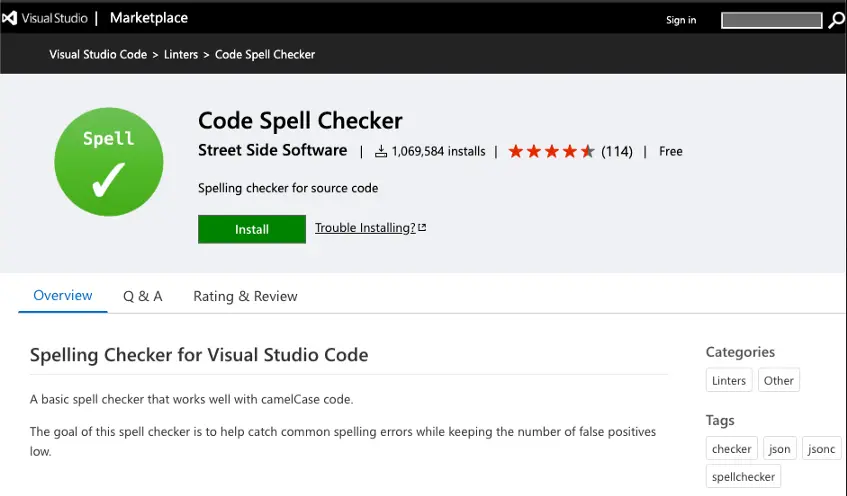Open the Rating & Review tab
Viewport: 847px width, 496px height.
click(245, 296)
